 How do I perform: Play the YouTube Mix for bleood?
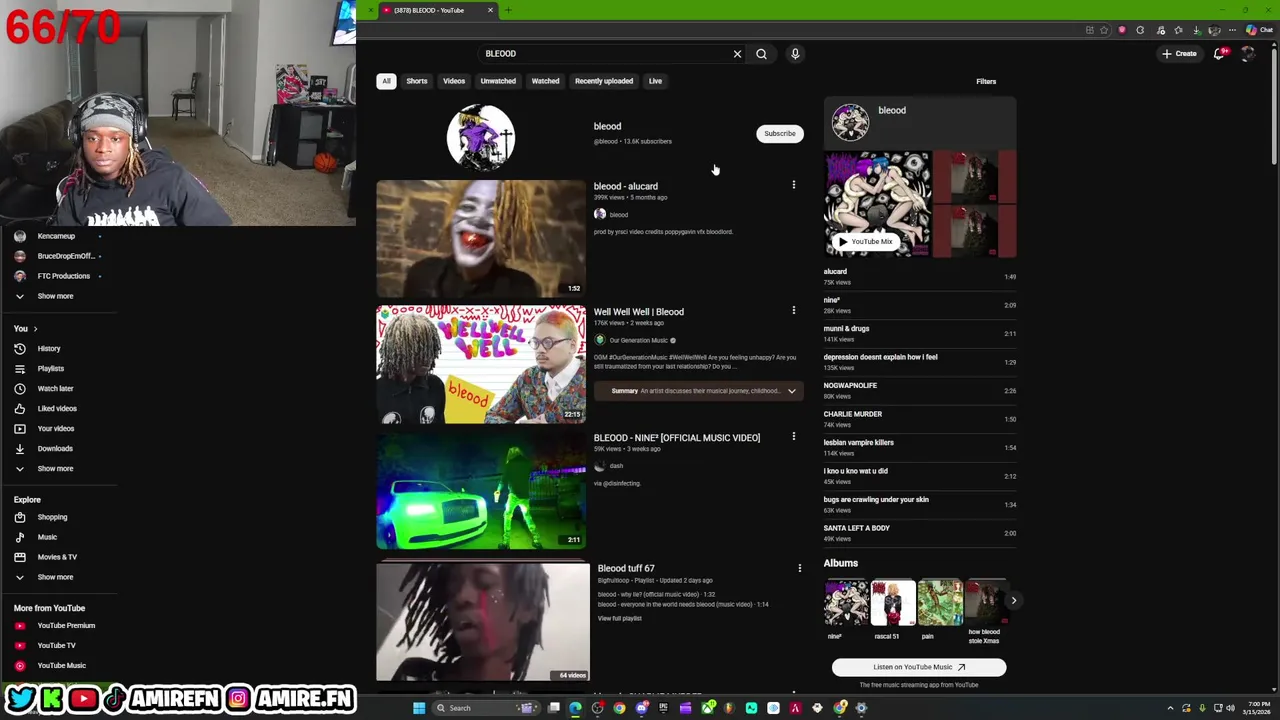pos(866,241)
